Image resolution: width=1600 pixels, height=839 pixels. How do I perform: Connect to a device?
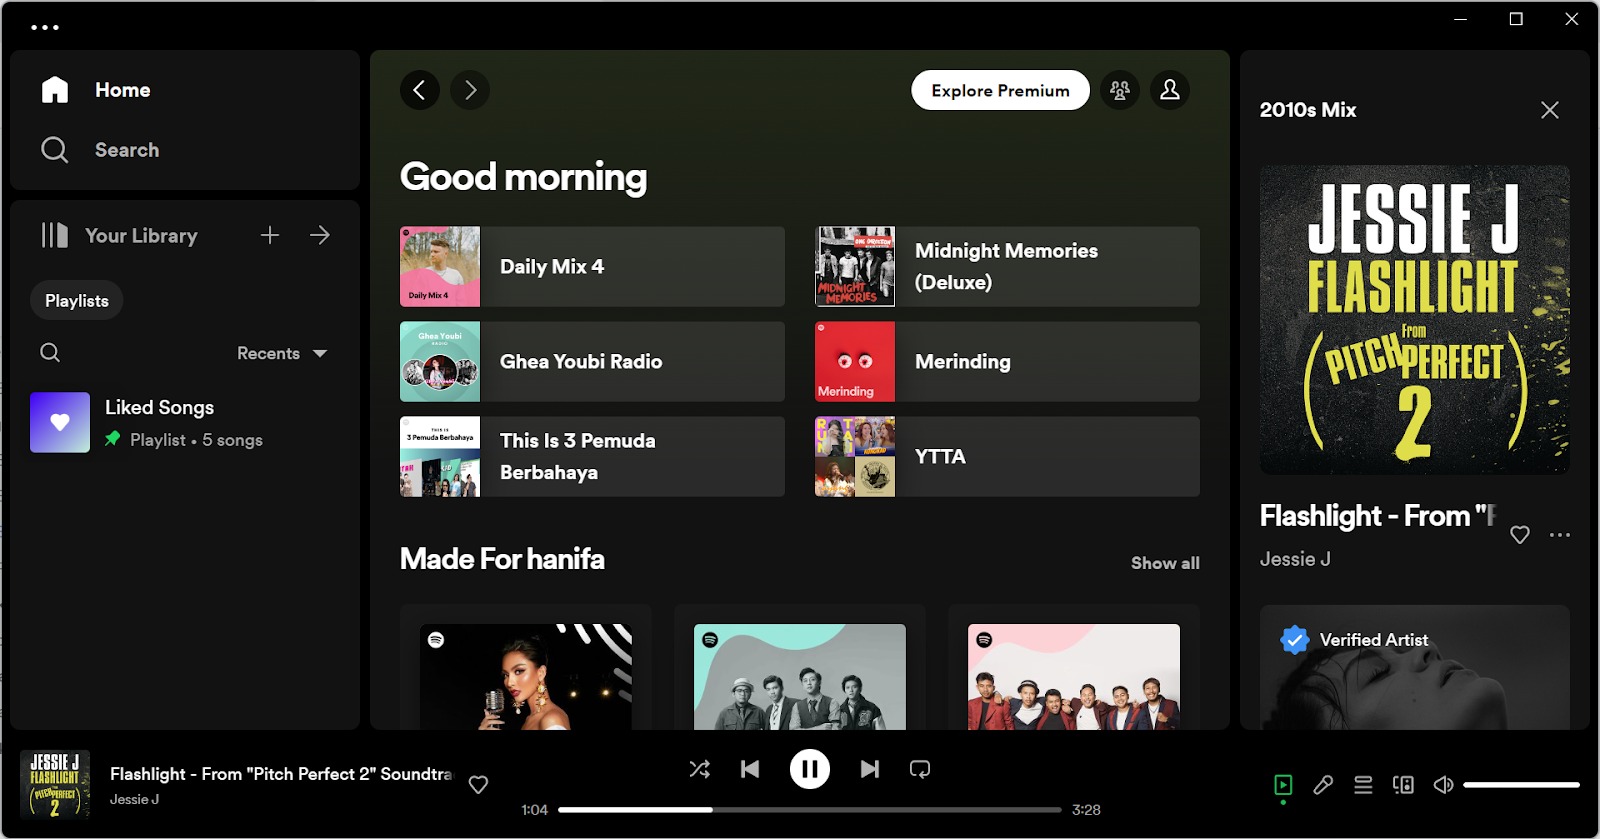[1403, 785]
